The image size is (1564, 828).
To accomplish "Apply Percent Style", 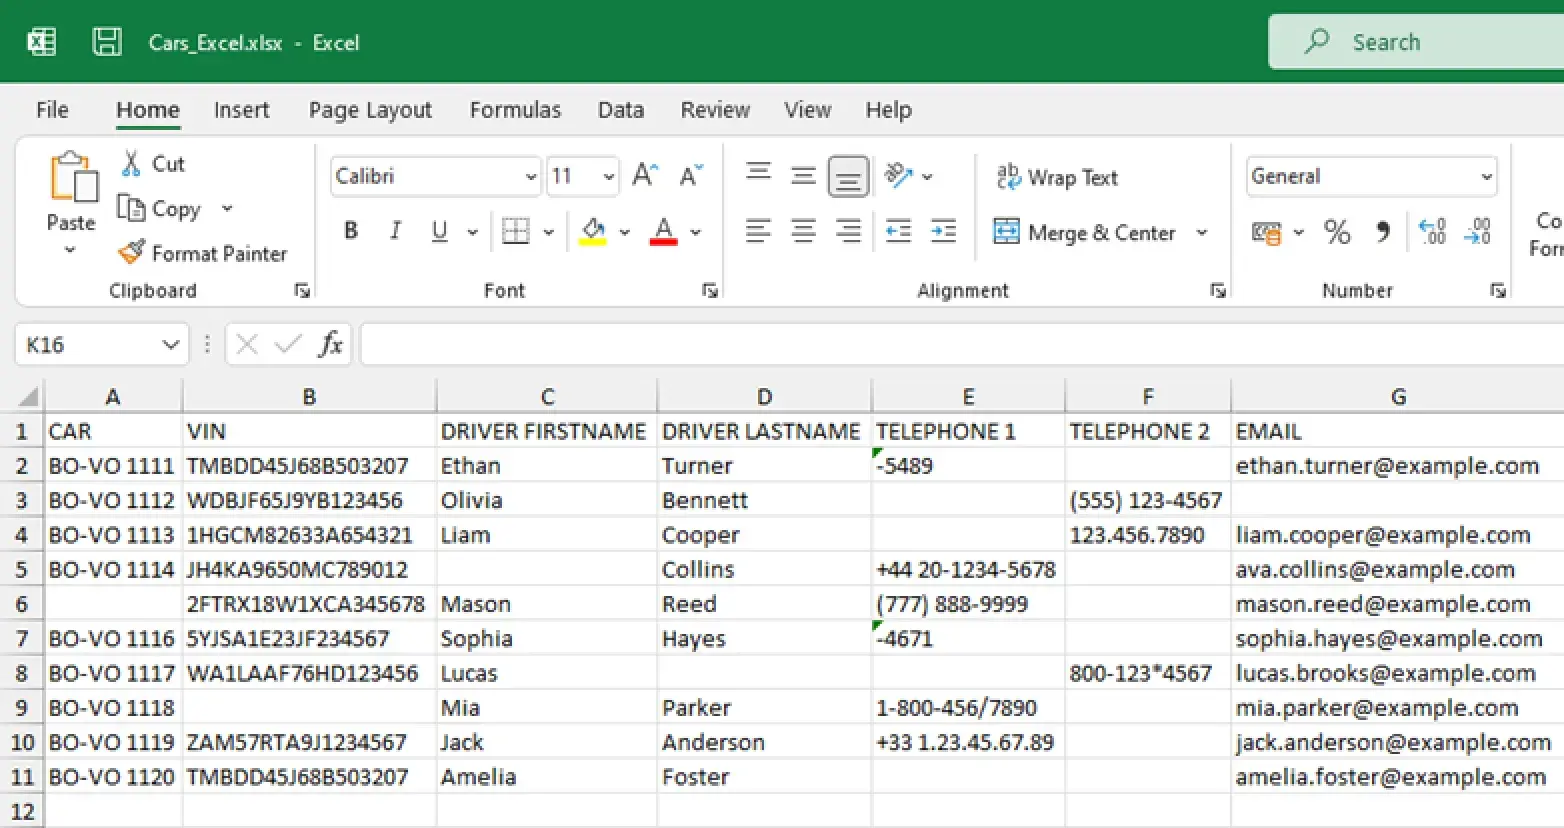I will click(1337, 232).
